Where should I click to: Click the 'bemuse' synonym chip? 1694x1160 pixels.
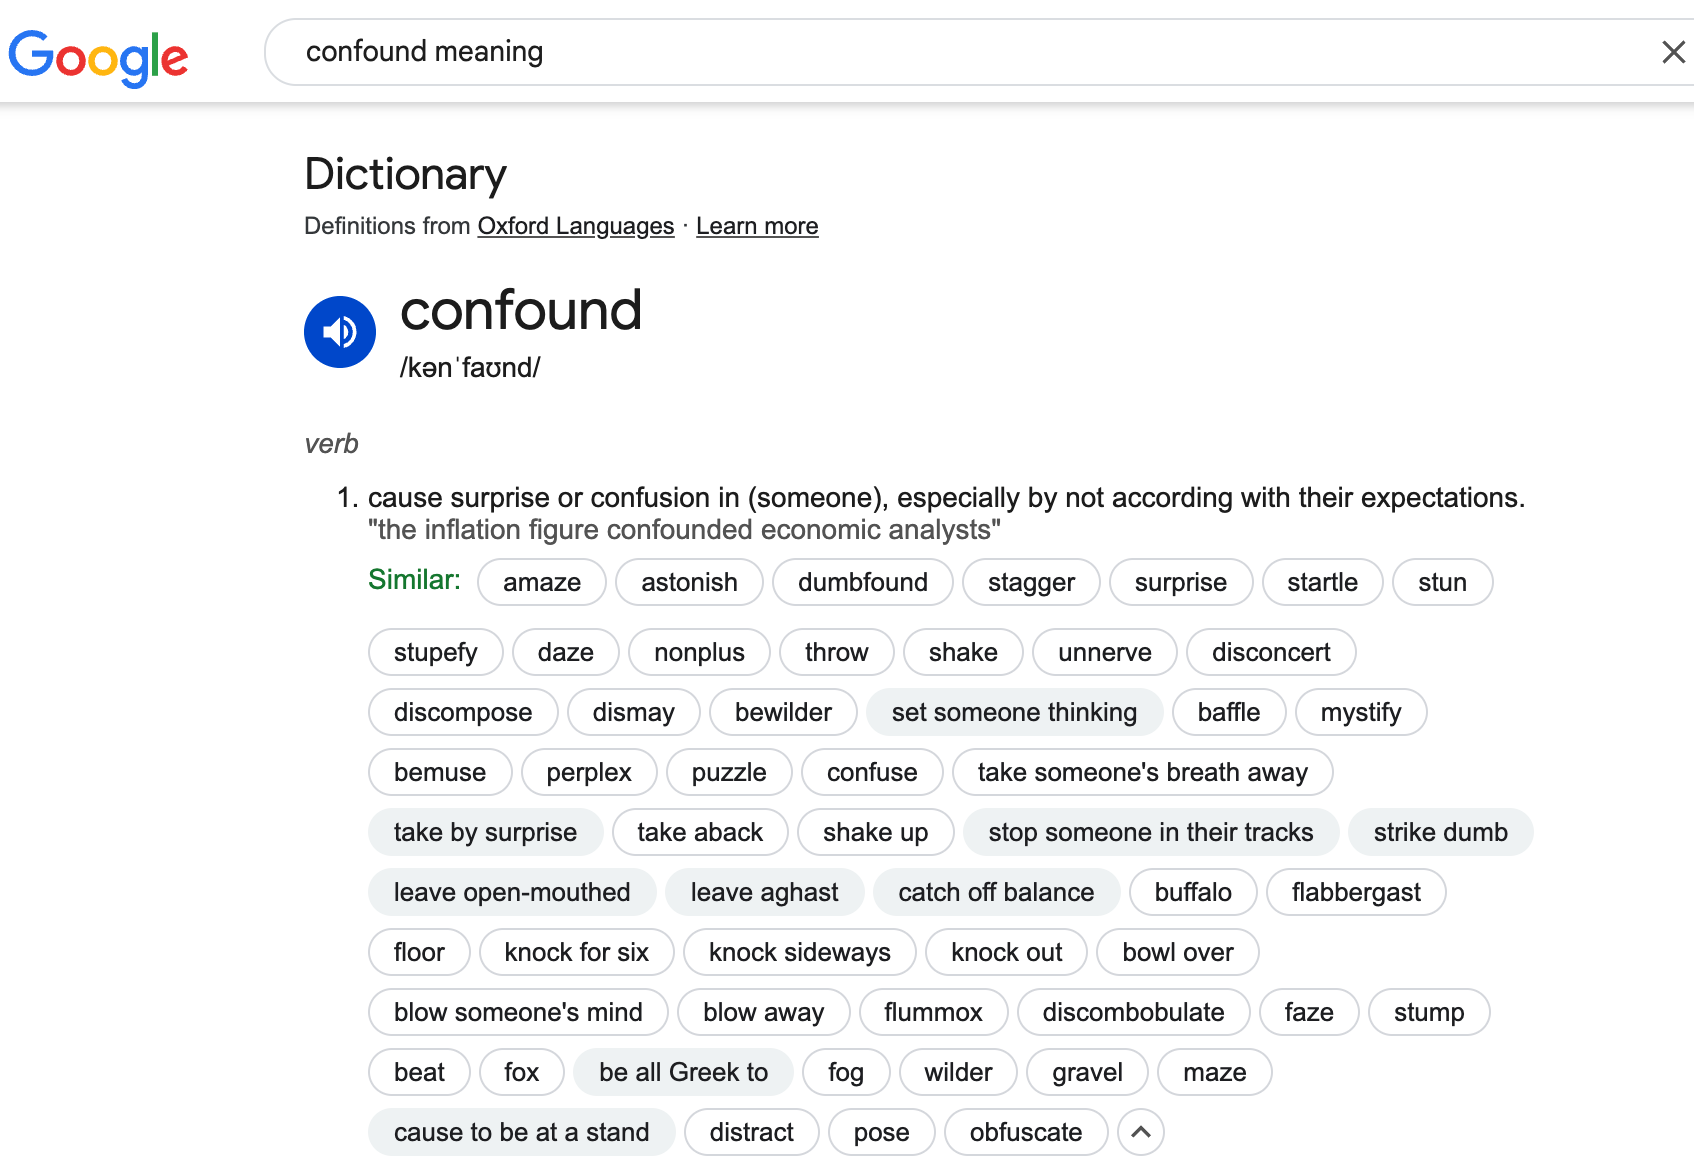point(440,772)
